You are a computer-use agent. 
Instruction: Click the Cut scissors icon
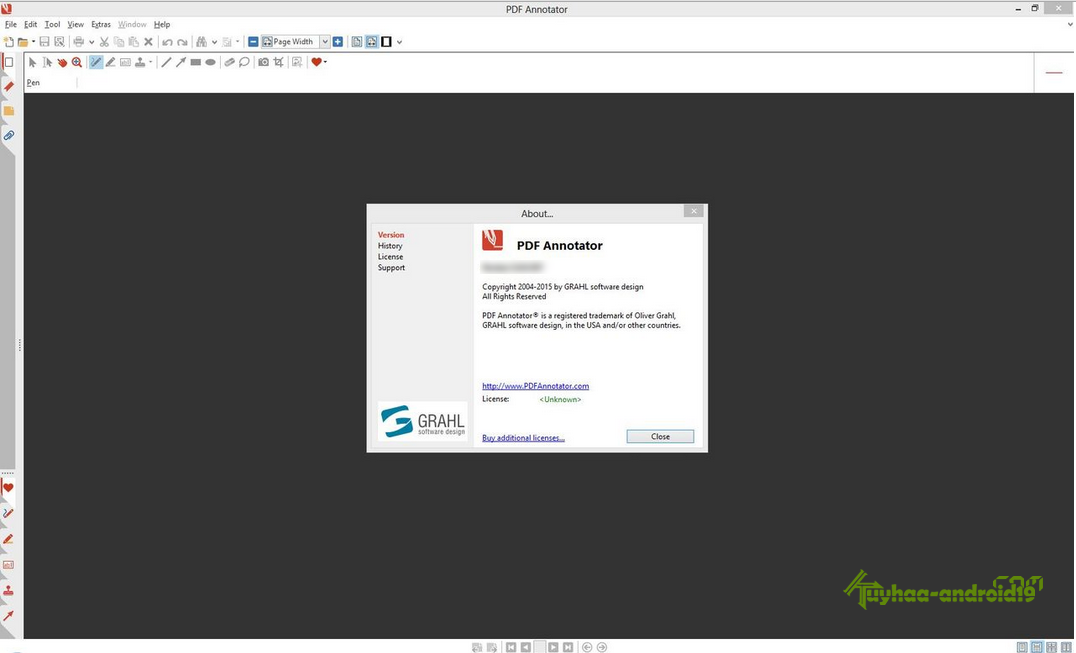[104, 42]
